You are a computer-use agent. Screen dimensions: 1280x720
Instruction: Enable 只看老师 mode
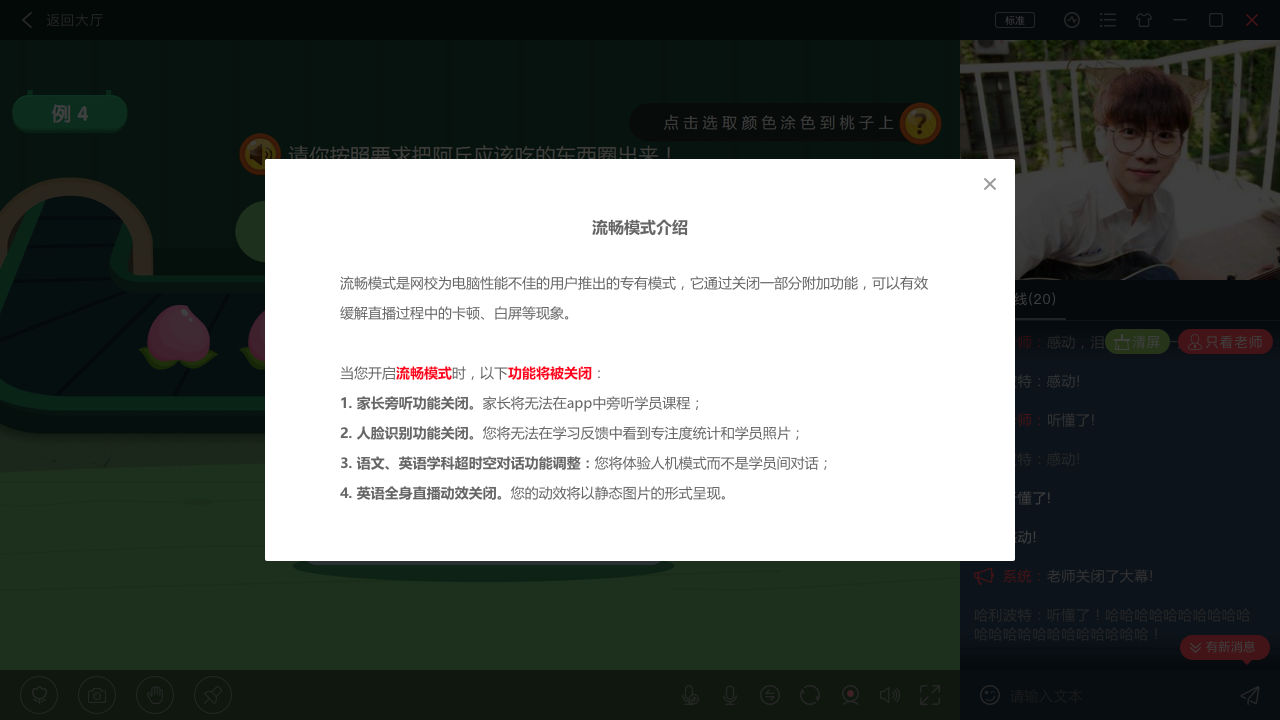(1225, 341)
